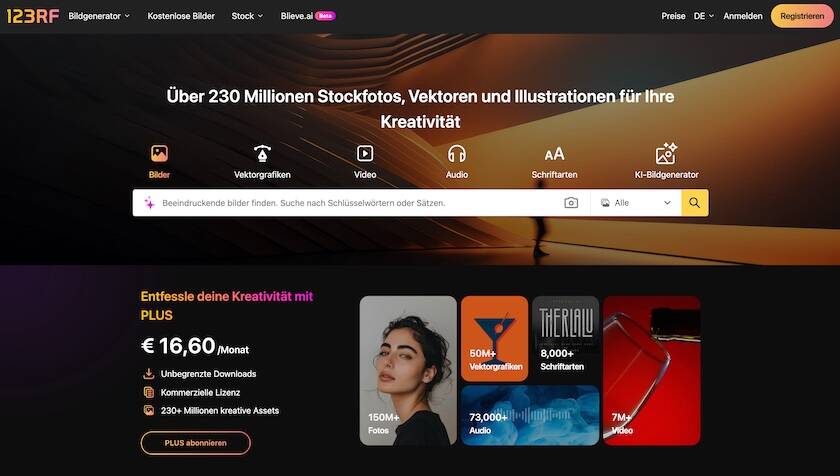The image size is (840, 476).
Task: Open the Schriftarten fonts icon
Action: click(x=554, y=154)
